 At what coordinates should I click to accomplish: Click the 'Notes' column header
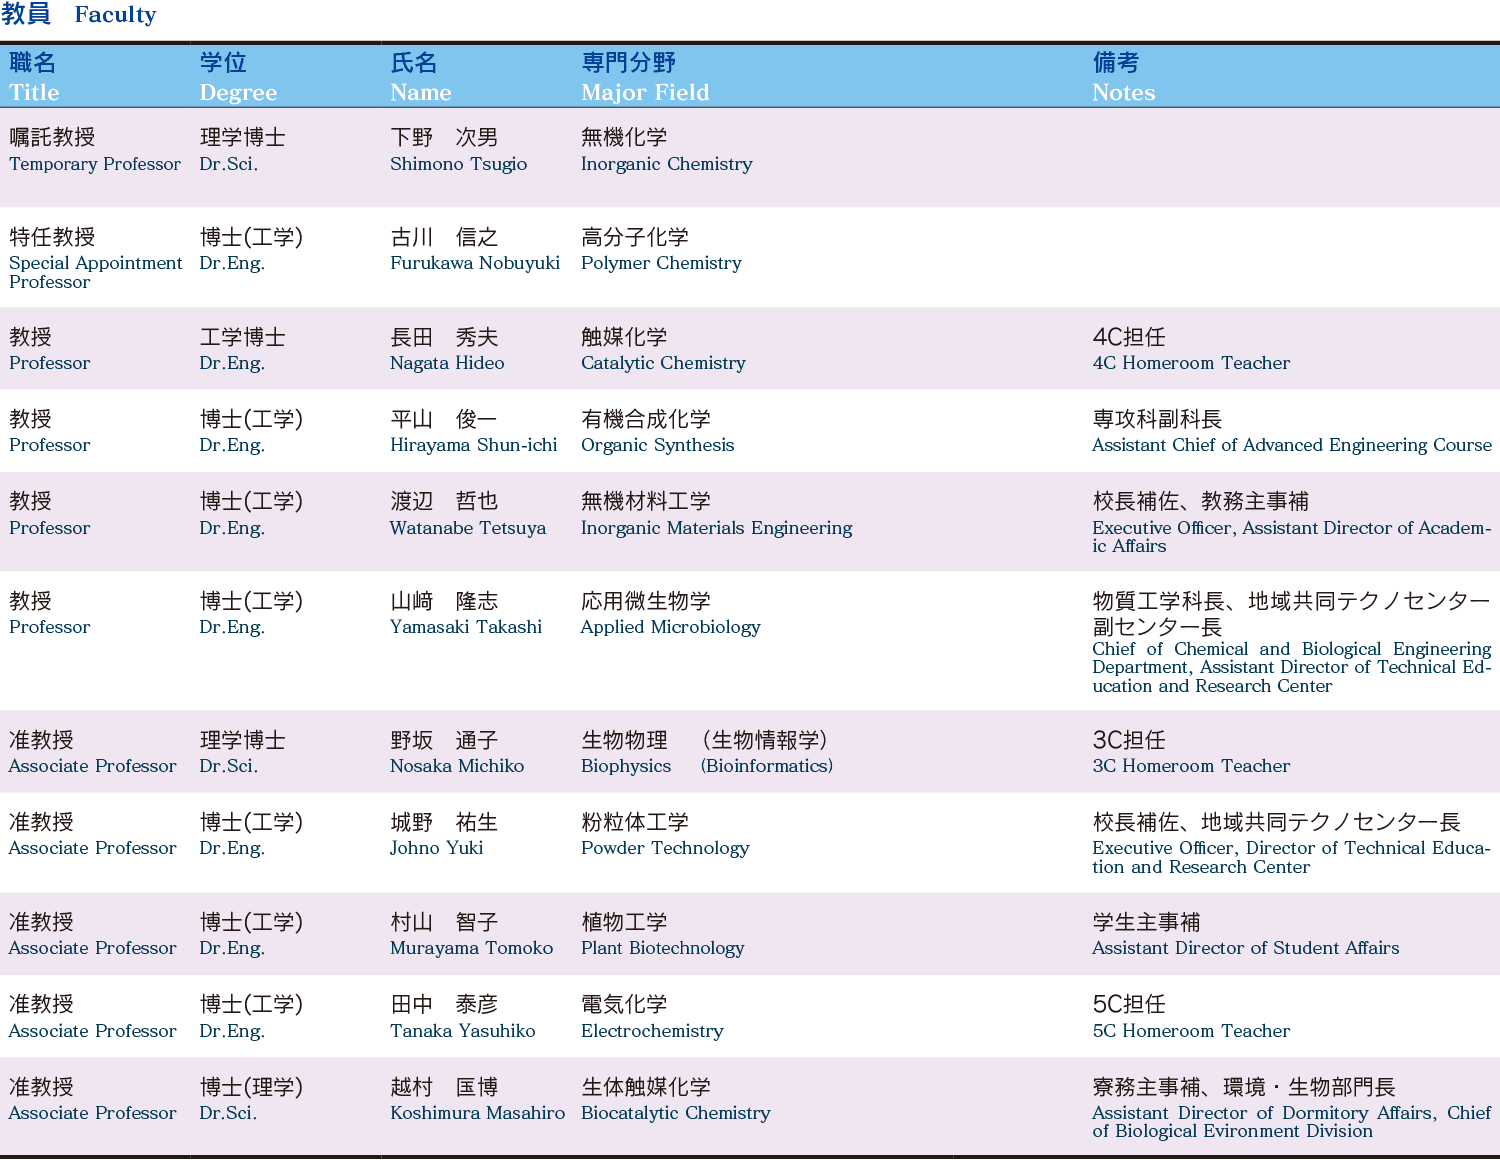tap(1124, 92)
